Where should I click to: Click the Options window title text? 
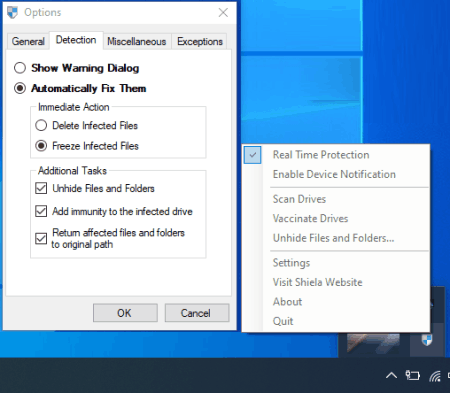[43, 13]
